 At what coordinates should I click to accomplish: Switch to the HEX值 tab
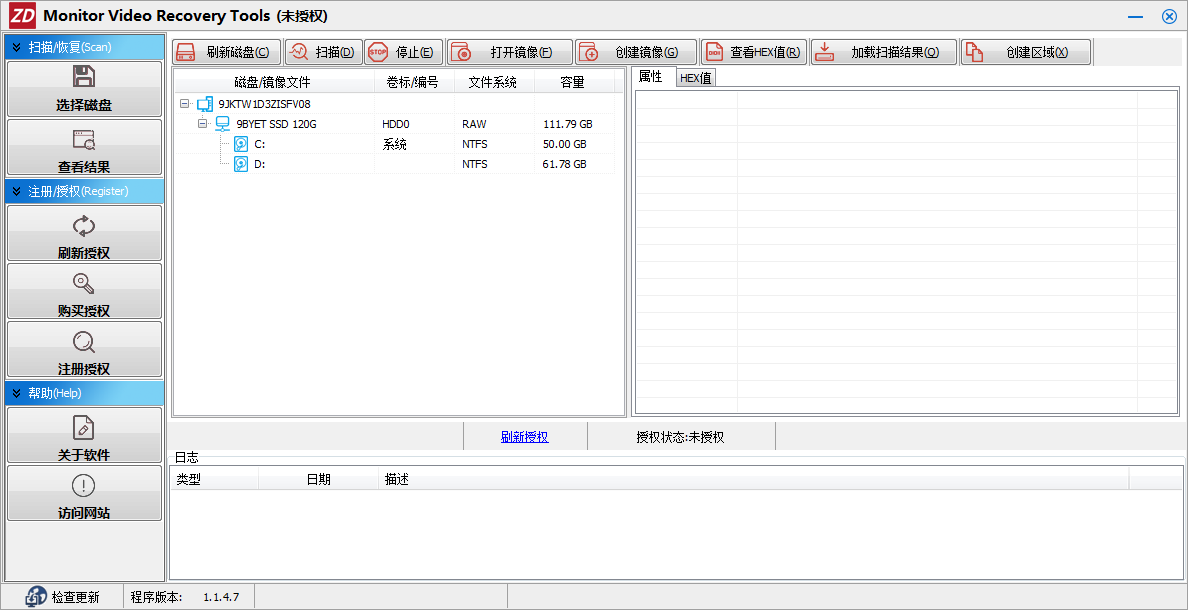click(695, 78)
